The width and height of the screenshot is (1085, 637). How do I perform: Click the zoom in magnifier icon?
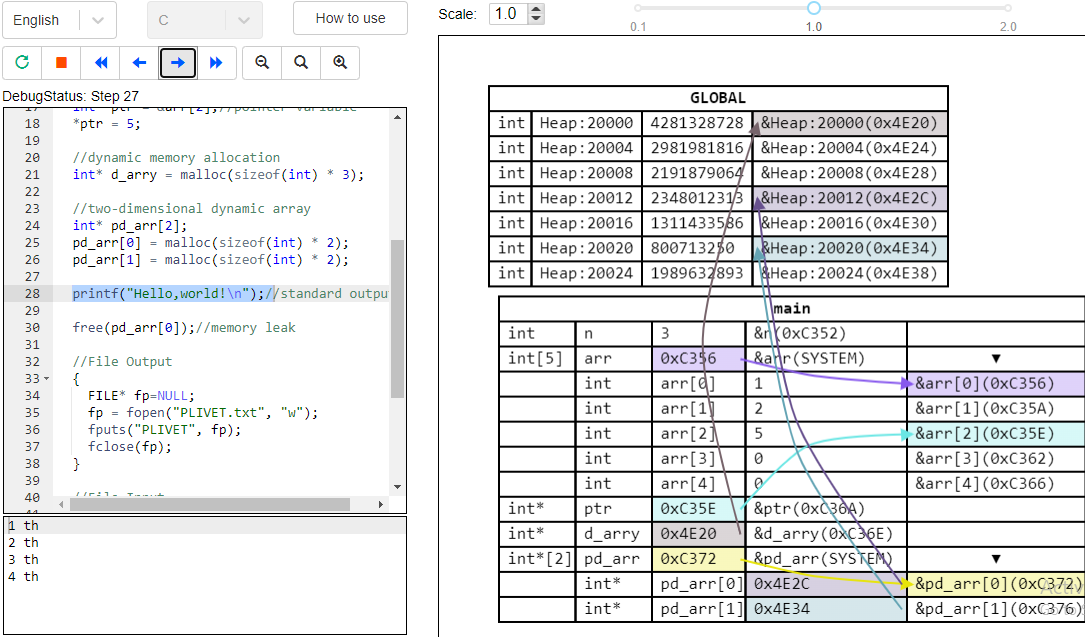[x=339, y=62]
